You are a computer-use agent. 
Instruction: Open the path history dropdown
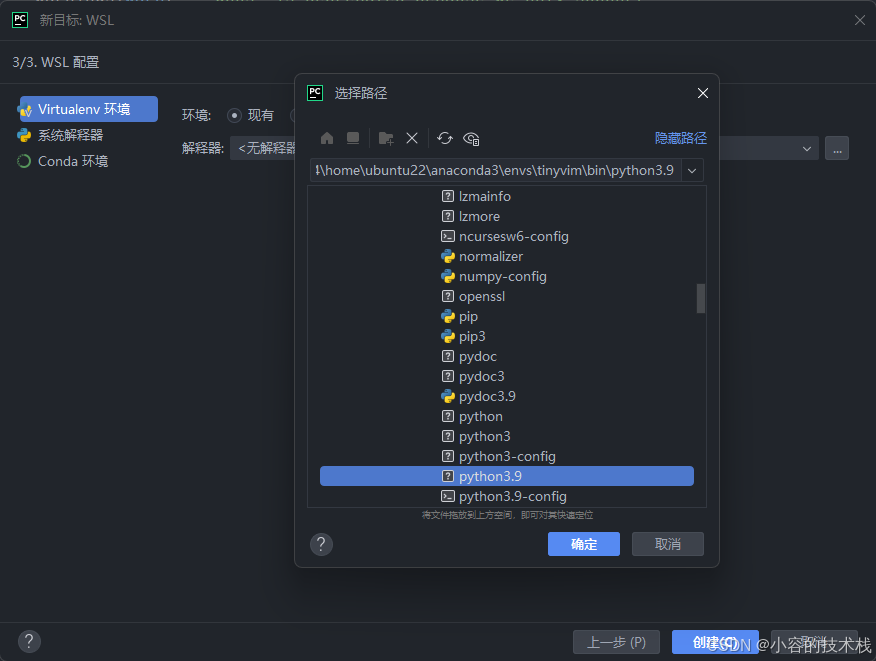click(692, 170)
